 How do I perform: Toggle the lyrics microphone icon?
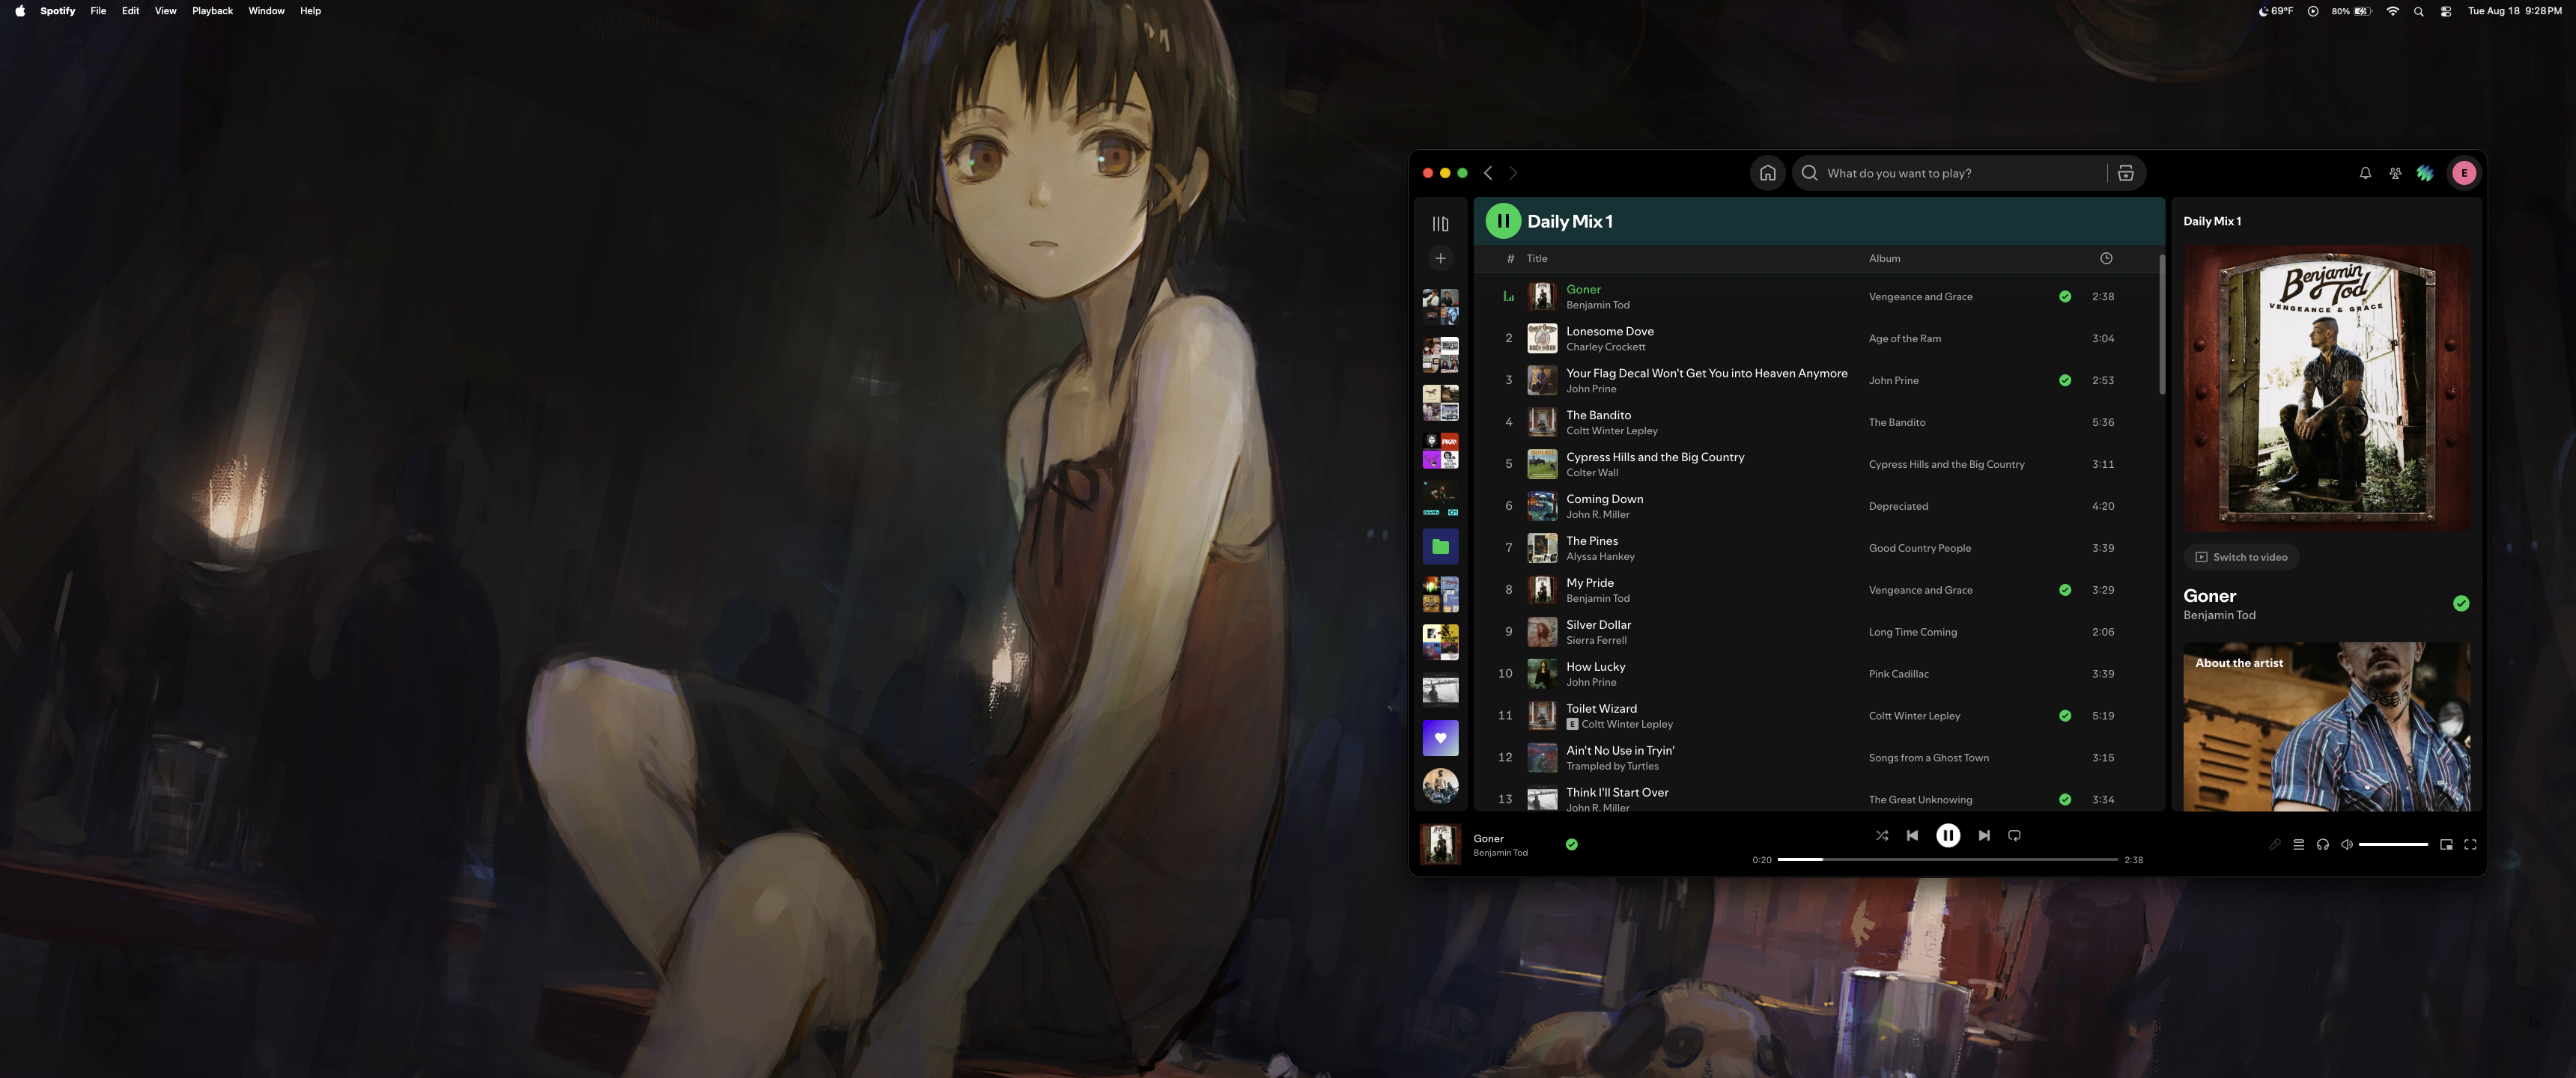point(2274,845)
